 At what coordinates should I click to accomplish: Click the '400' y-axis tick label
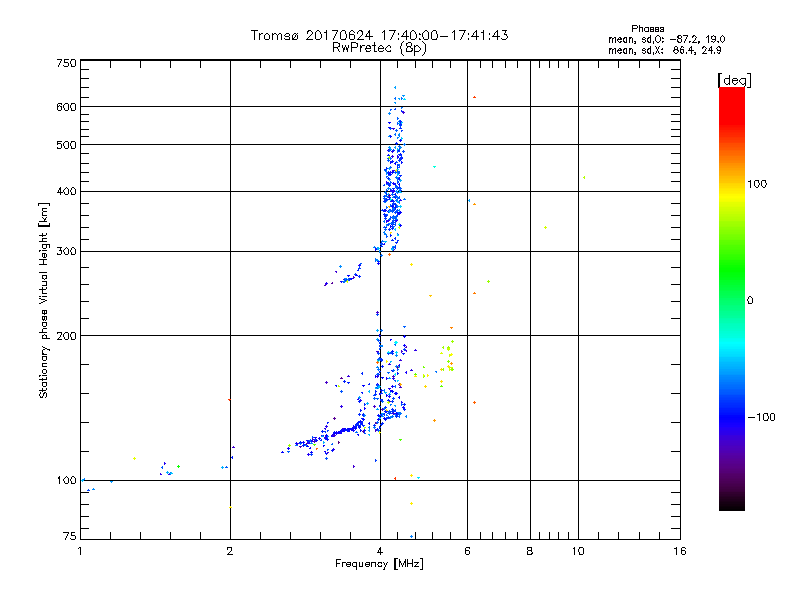(66, 192)
